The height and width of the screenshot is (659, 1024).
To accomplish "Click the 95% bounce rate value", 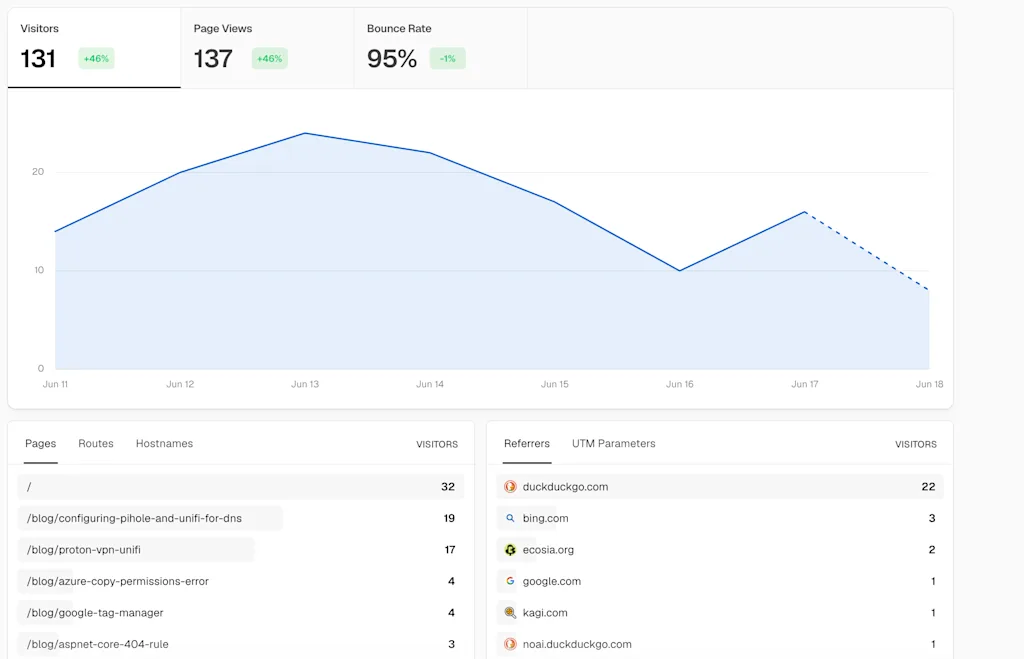I will point(392,59).
